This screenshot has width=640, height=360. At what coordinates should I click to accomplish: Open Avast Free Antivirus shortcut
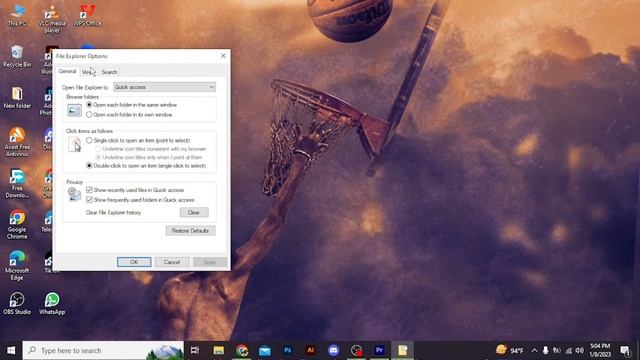(17, 142)
